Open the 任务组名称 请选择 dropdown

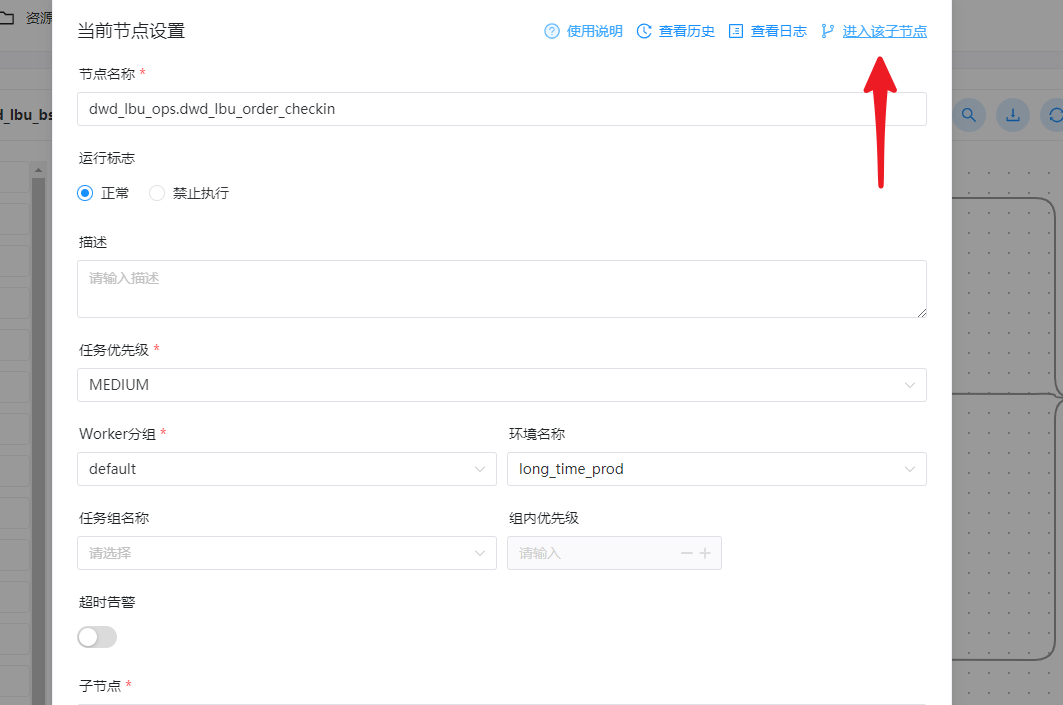(287, 553)
